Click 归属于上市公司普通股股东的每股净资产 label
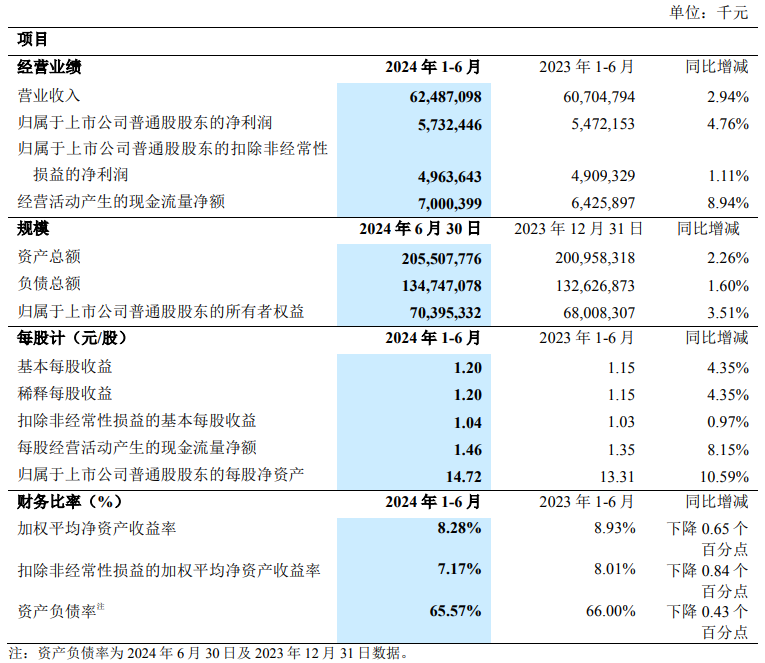The height and width of the screenshot is (663, 765). [x=161, y=475]
